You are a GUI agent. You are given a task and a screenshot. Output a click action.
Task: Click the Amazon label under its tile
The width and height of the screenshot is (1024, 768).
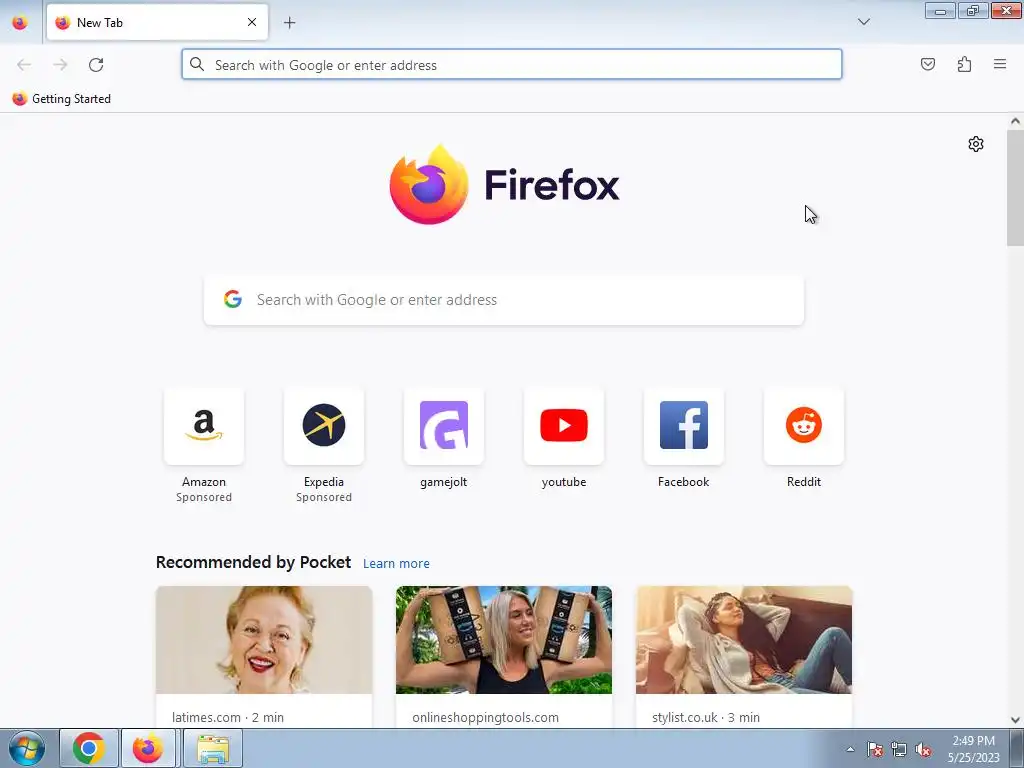(x=204, y=482)
